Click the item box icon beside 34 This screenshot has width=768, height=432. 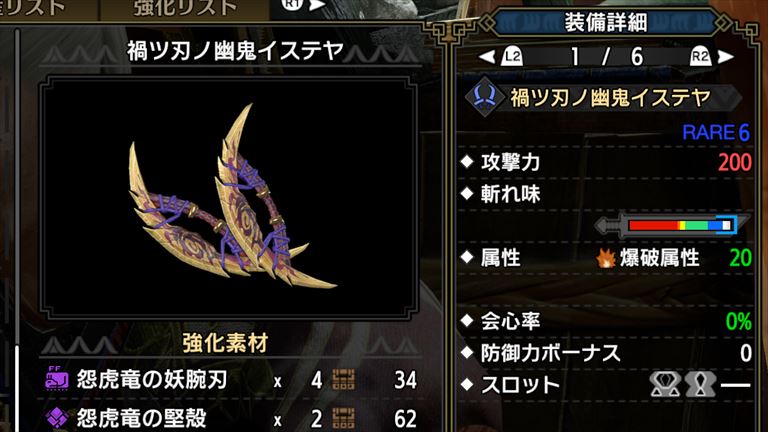pyautogui.click(x=343, y=380)
